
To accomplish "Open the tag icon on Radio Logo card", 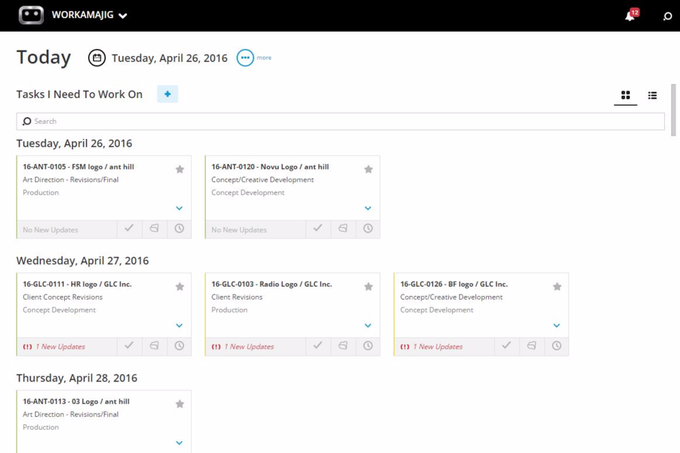I will [343, 346].
